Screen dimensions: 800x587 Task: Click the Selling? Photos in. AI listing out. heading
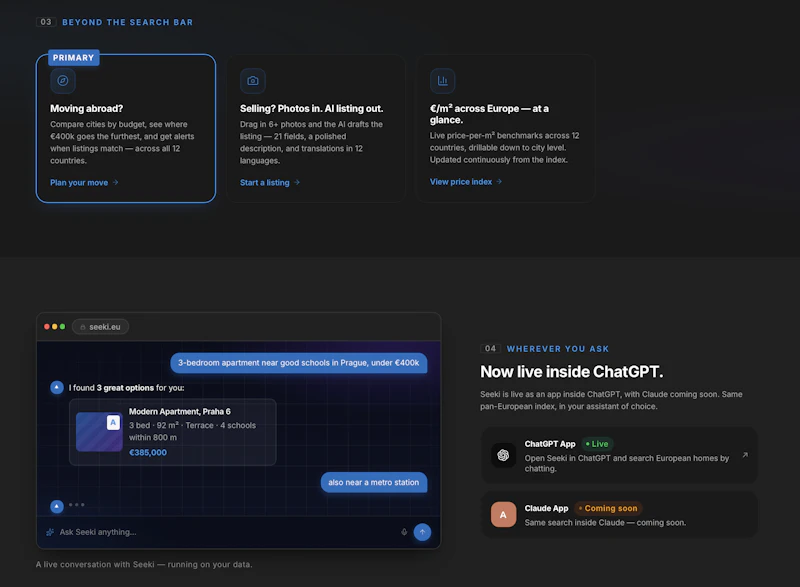point(311,109)
